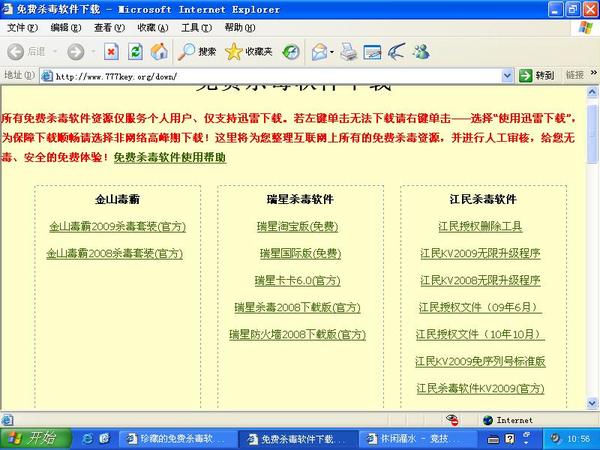Image resolution: width=600 pixels, height=450 pixels.
Task: Click the blocked-popup eye icon in status bar
Action: pyautogui.click(x=452, y=420)
